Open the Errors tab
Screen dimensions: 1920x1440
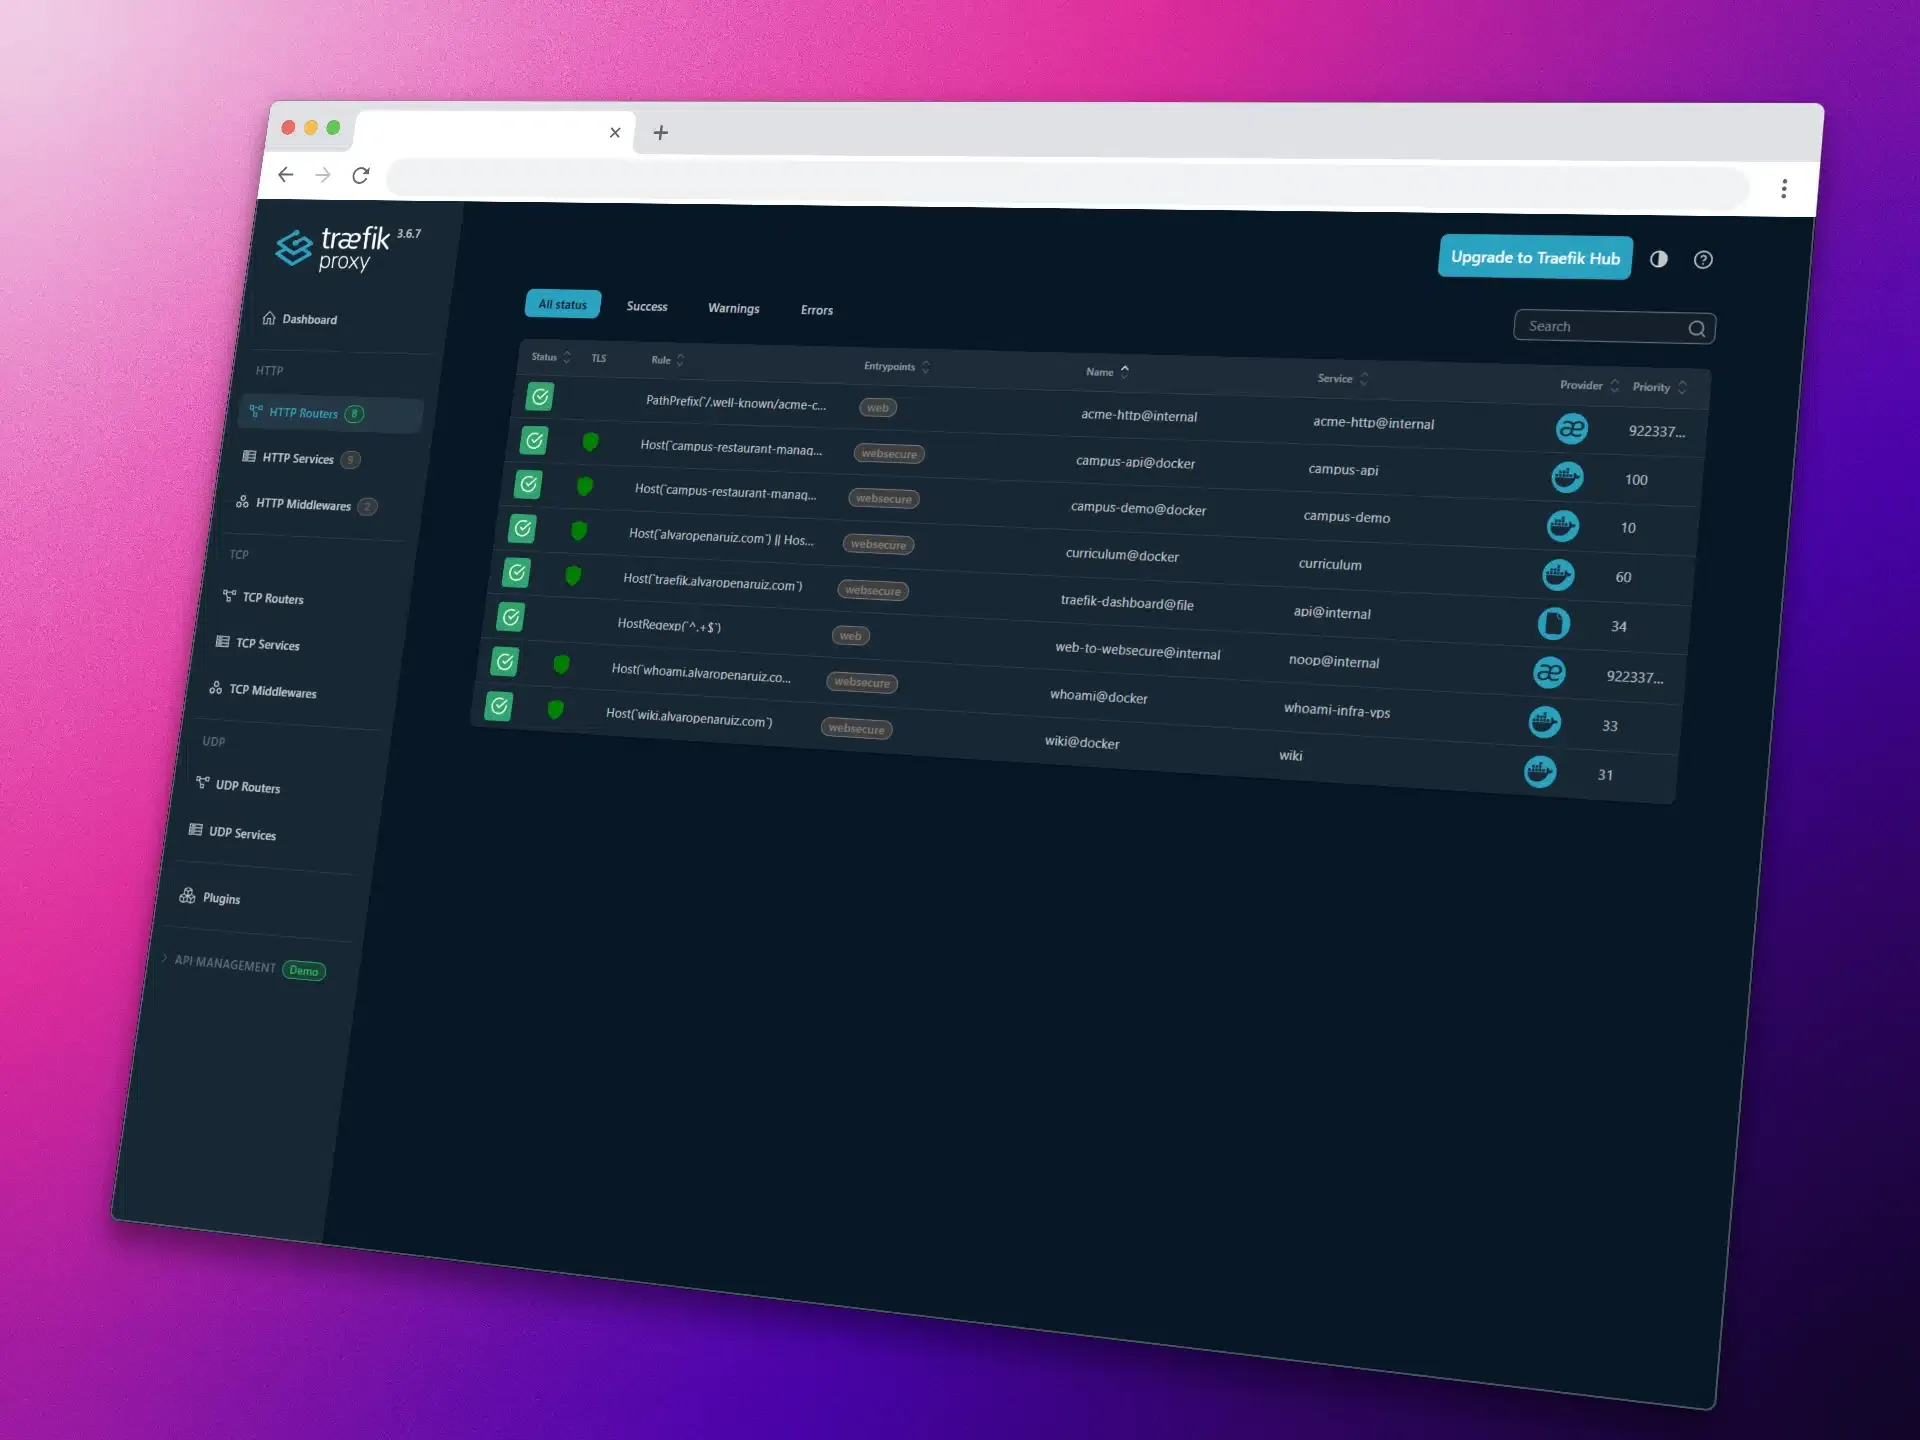click(x=816, y=310)
